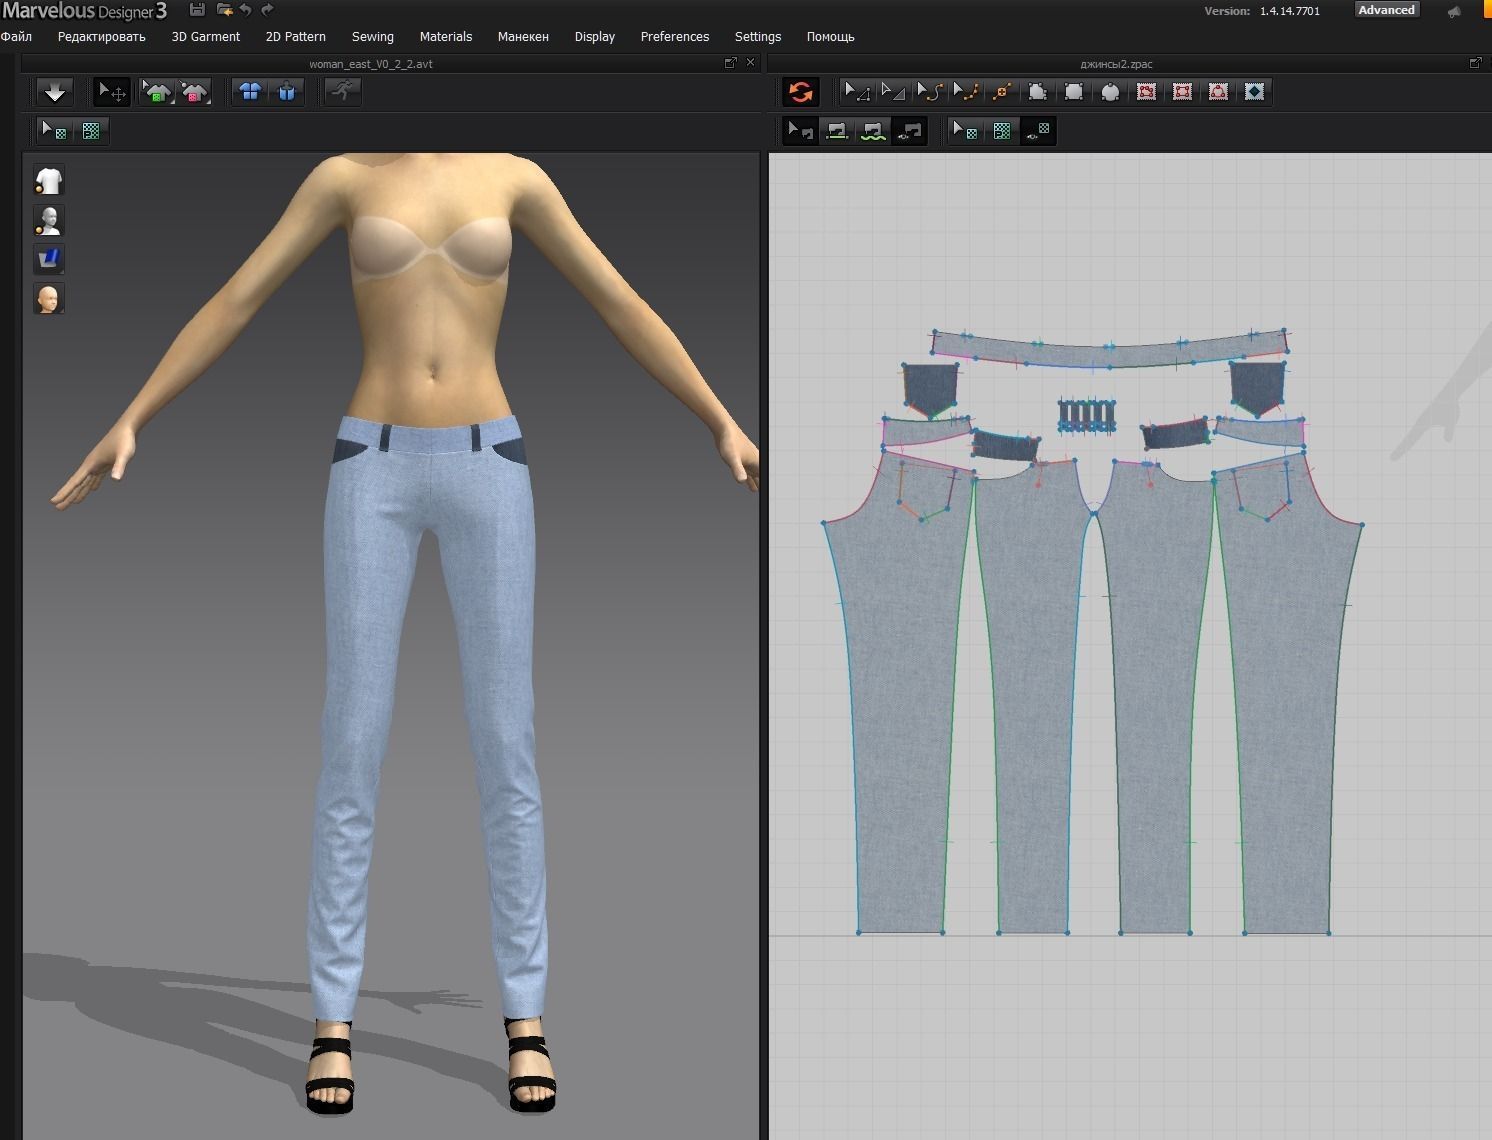The image size is (1492, 1140).
Task: Select the 3D select/move arrow tool
Action: coord(111,92)
